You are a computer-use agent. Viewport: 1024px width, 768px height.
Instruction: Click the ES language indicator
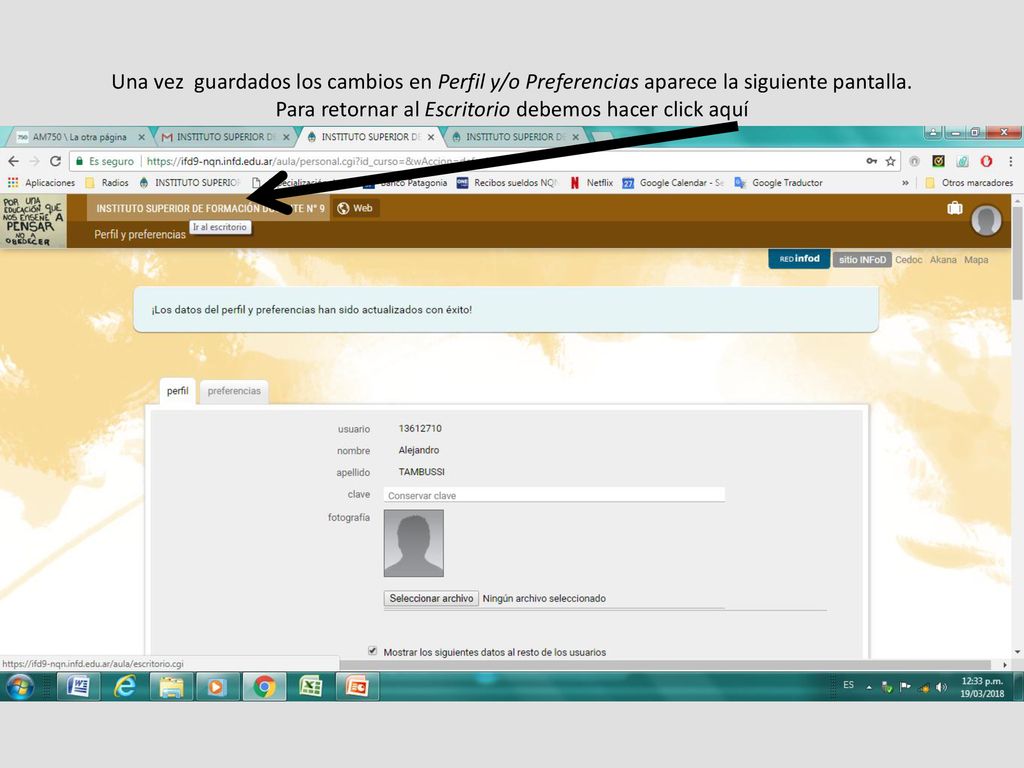click(x=848, y=685)
